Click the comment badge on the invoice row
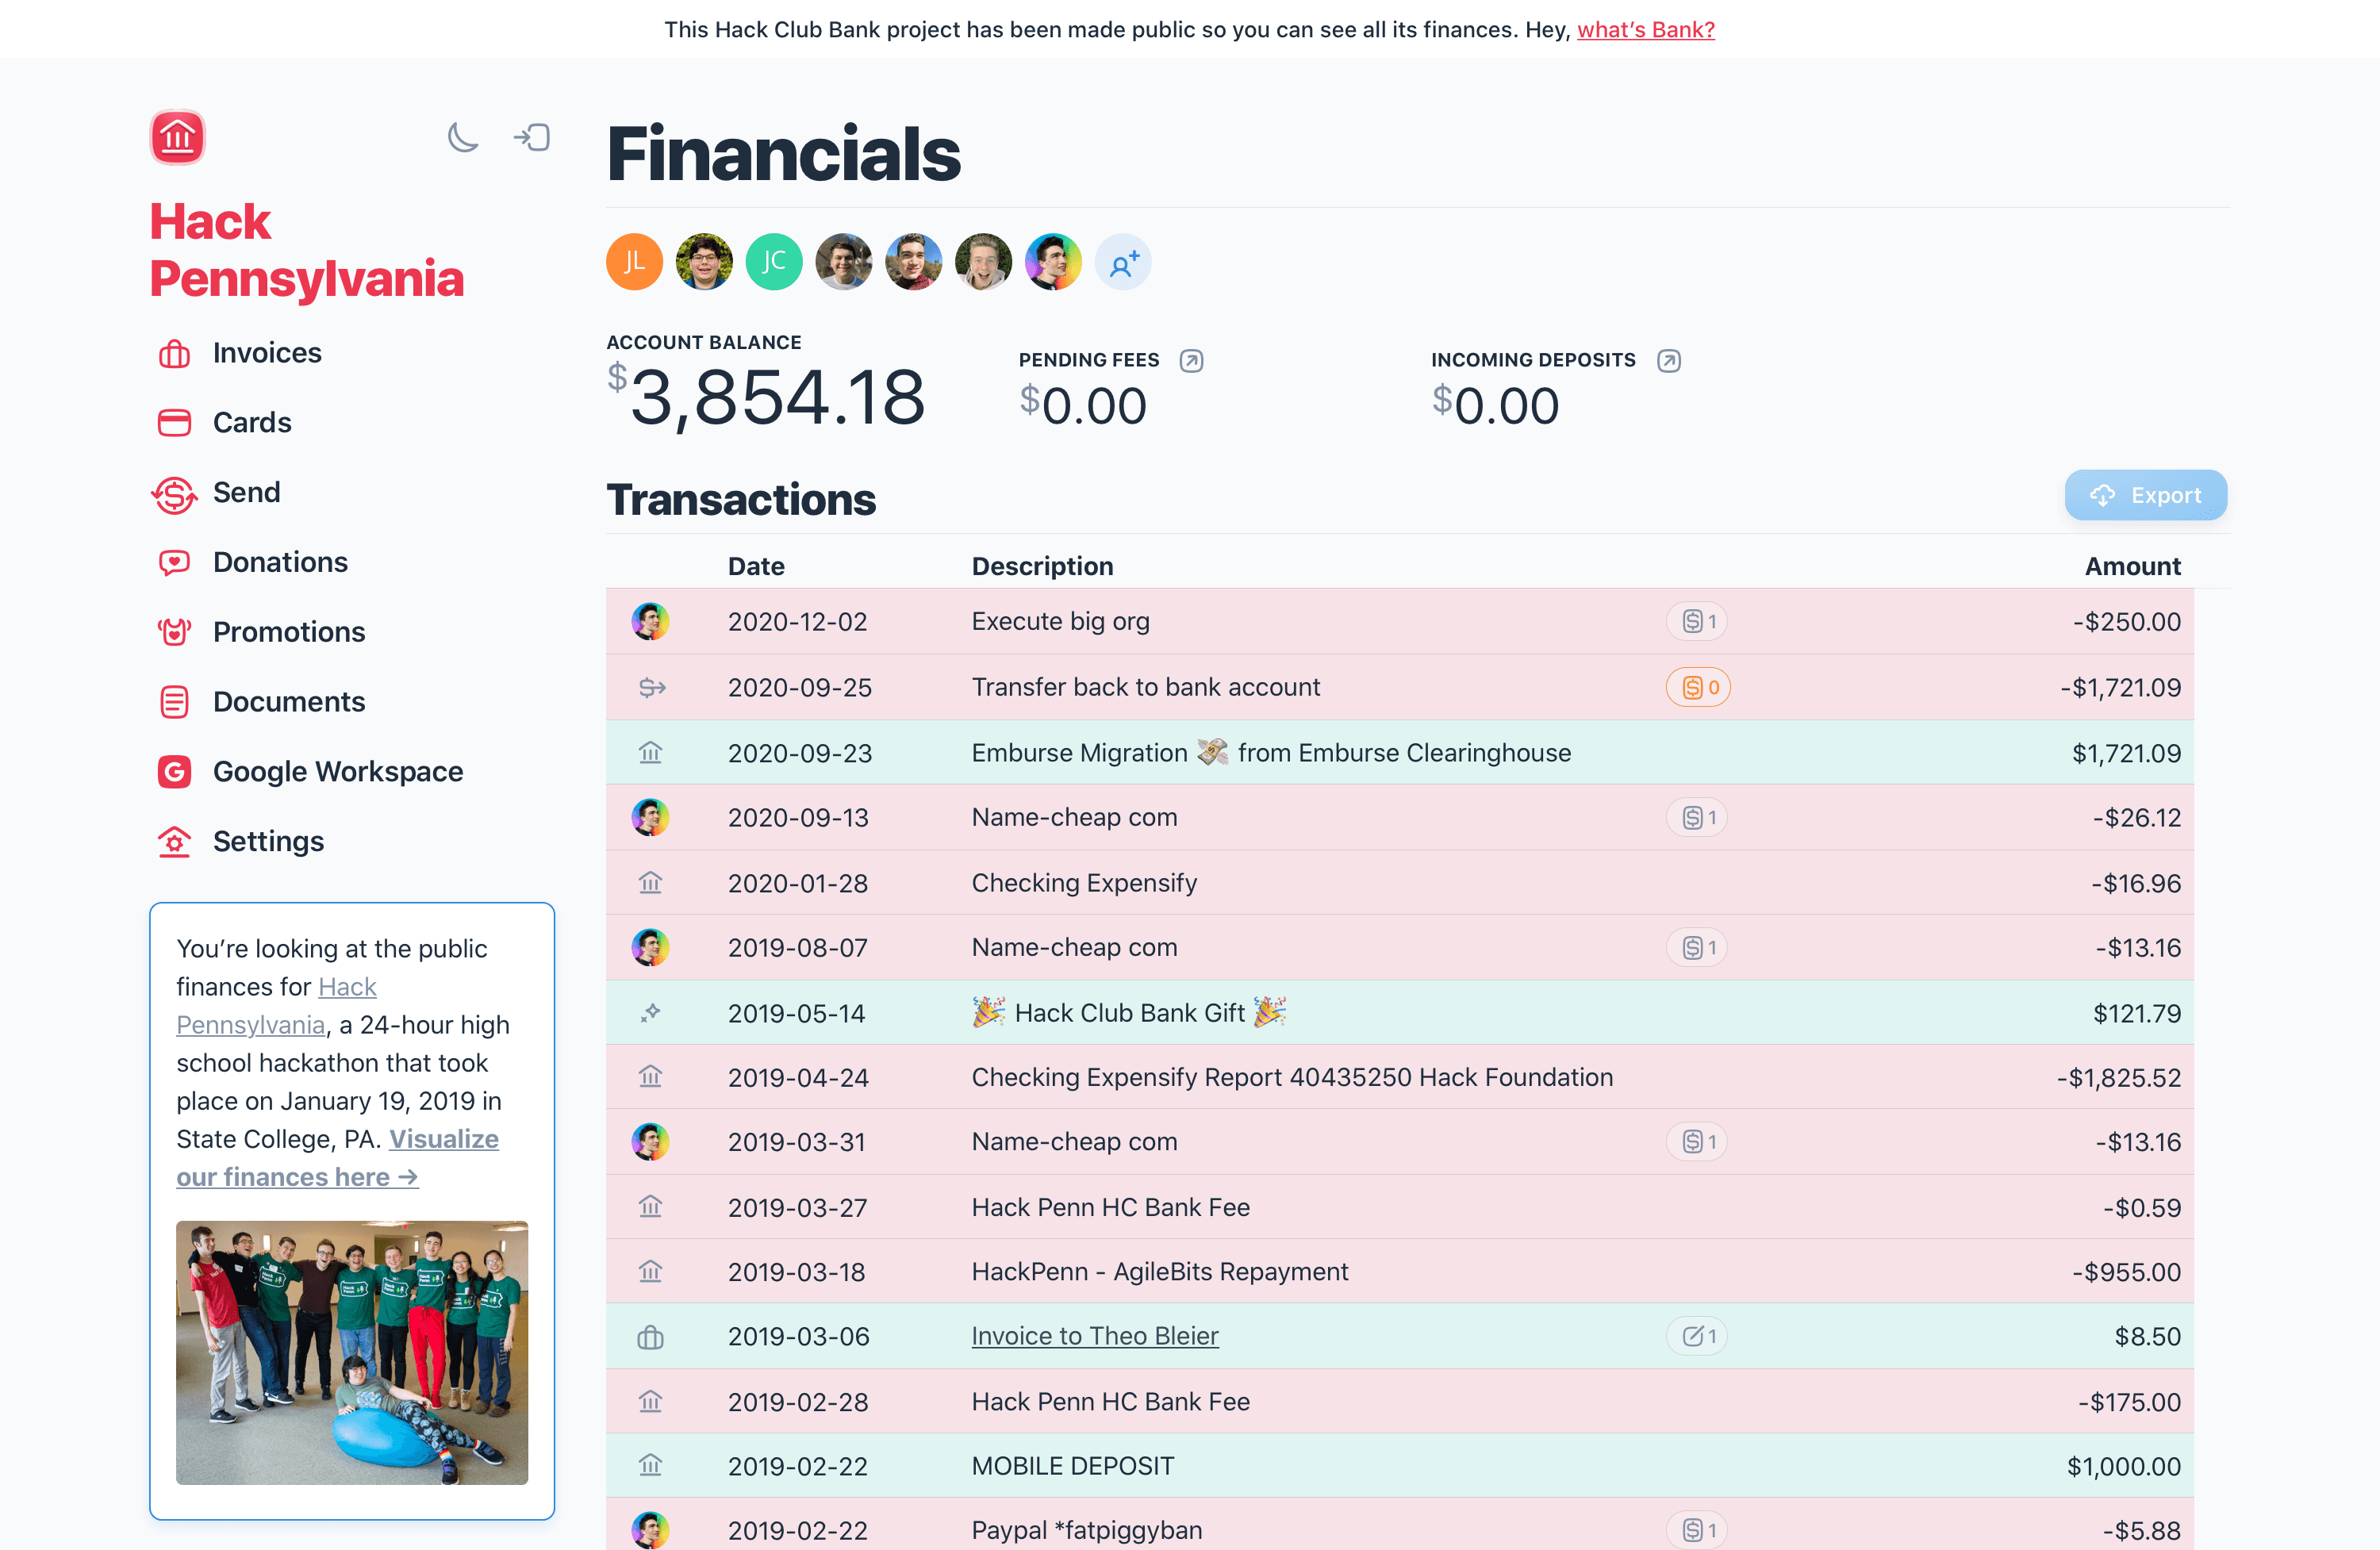 (1698, 1336)
